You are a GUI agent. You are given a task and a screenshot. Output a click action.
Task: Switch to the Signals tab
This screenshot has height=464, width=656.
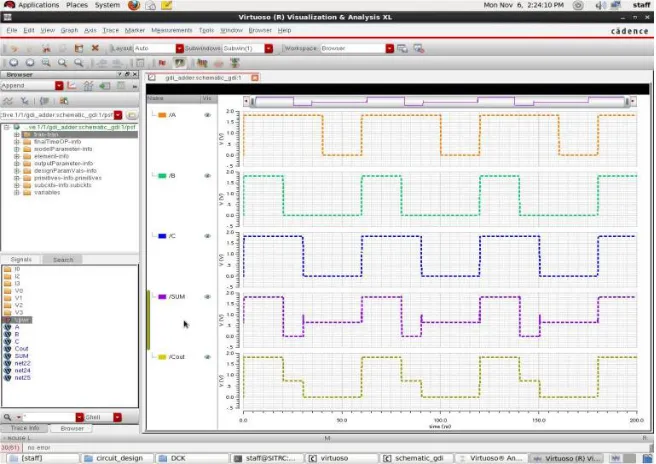pyautogui.click(x=21, y=259)
